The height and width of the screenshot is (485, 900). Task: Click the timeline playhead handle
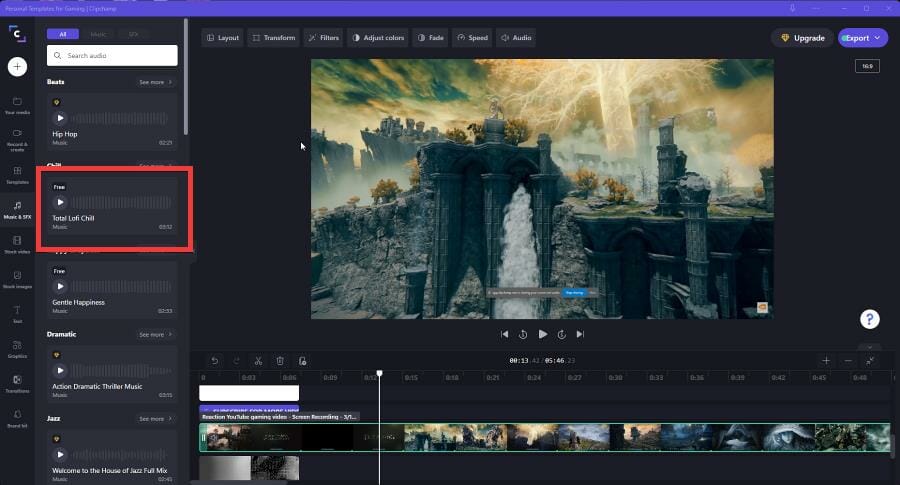click(x=379, y=374)
